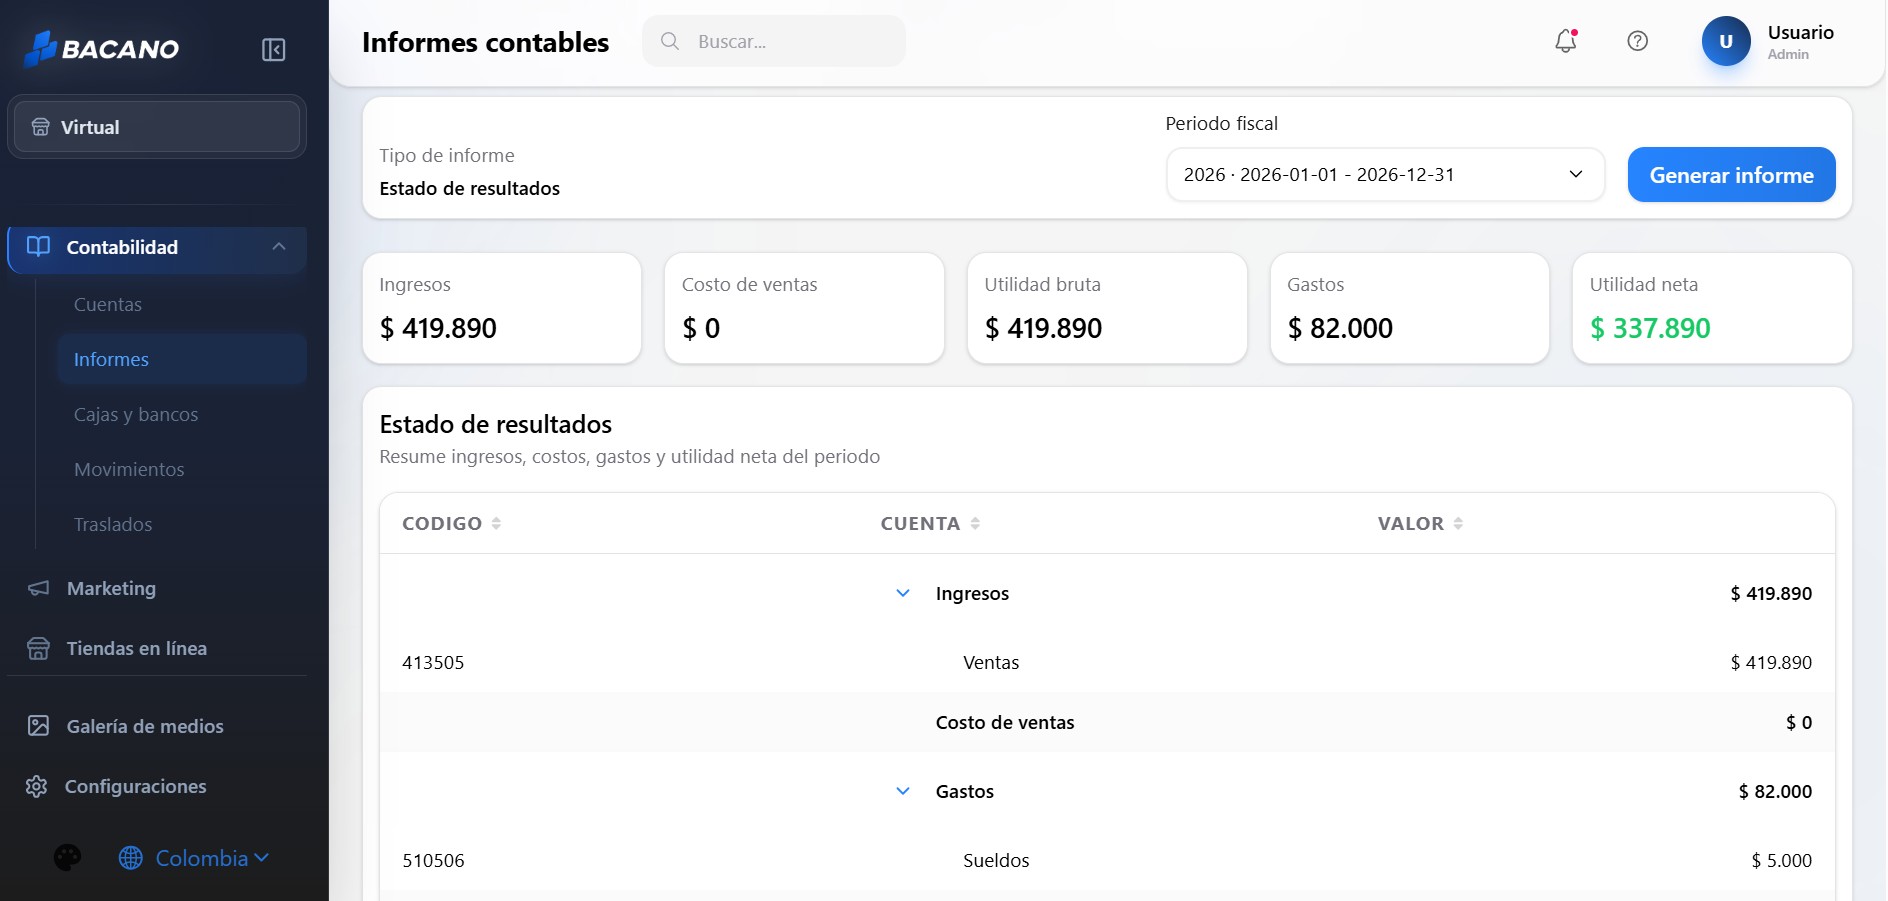Collapse the Gastos row chevron
This screenshot has width=1888, height=901.
pyautogui.click(x=903, y=791)
